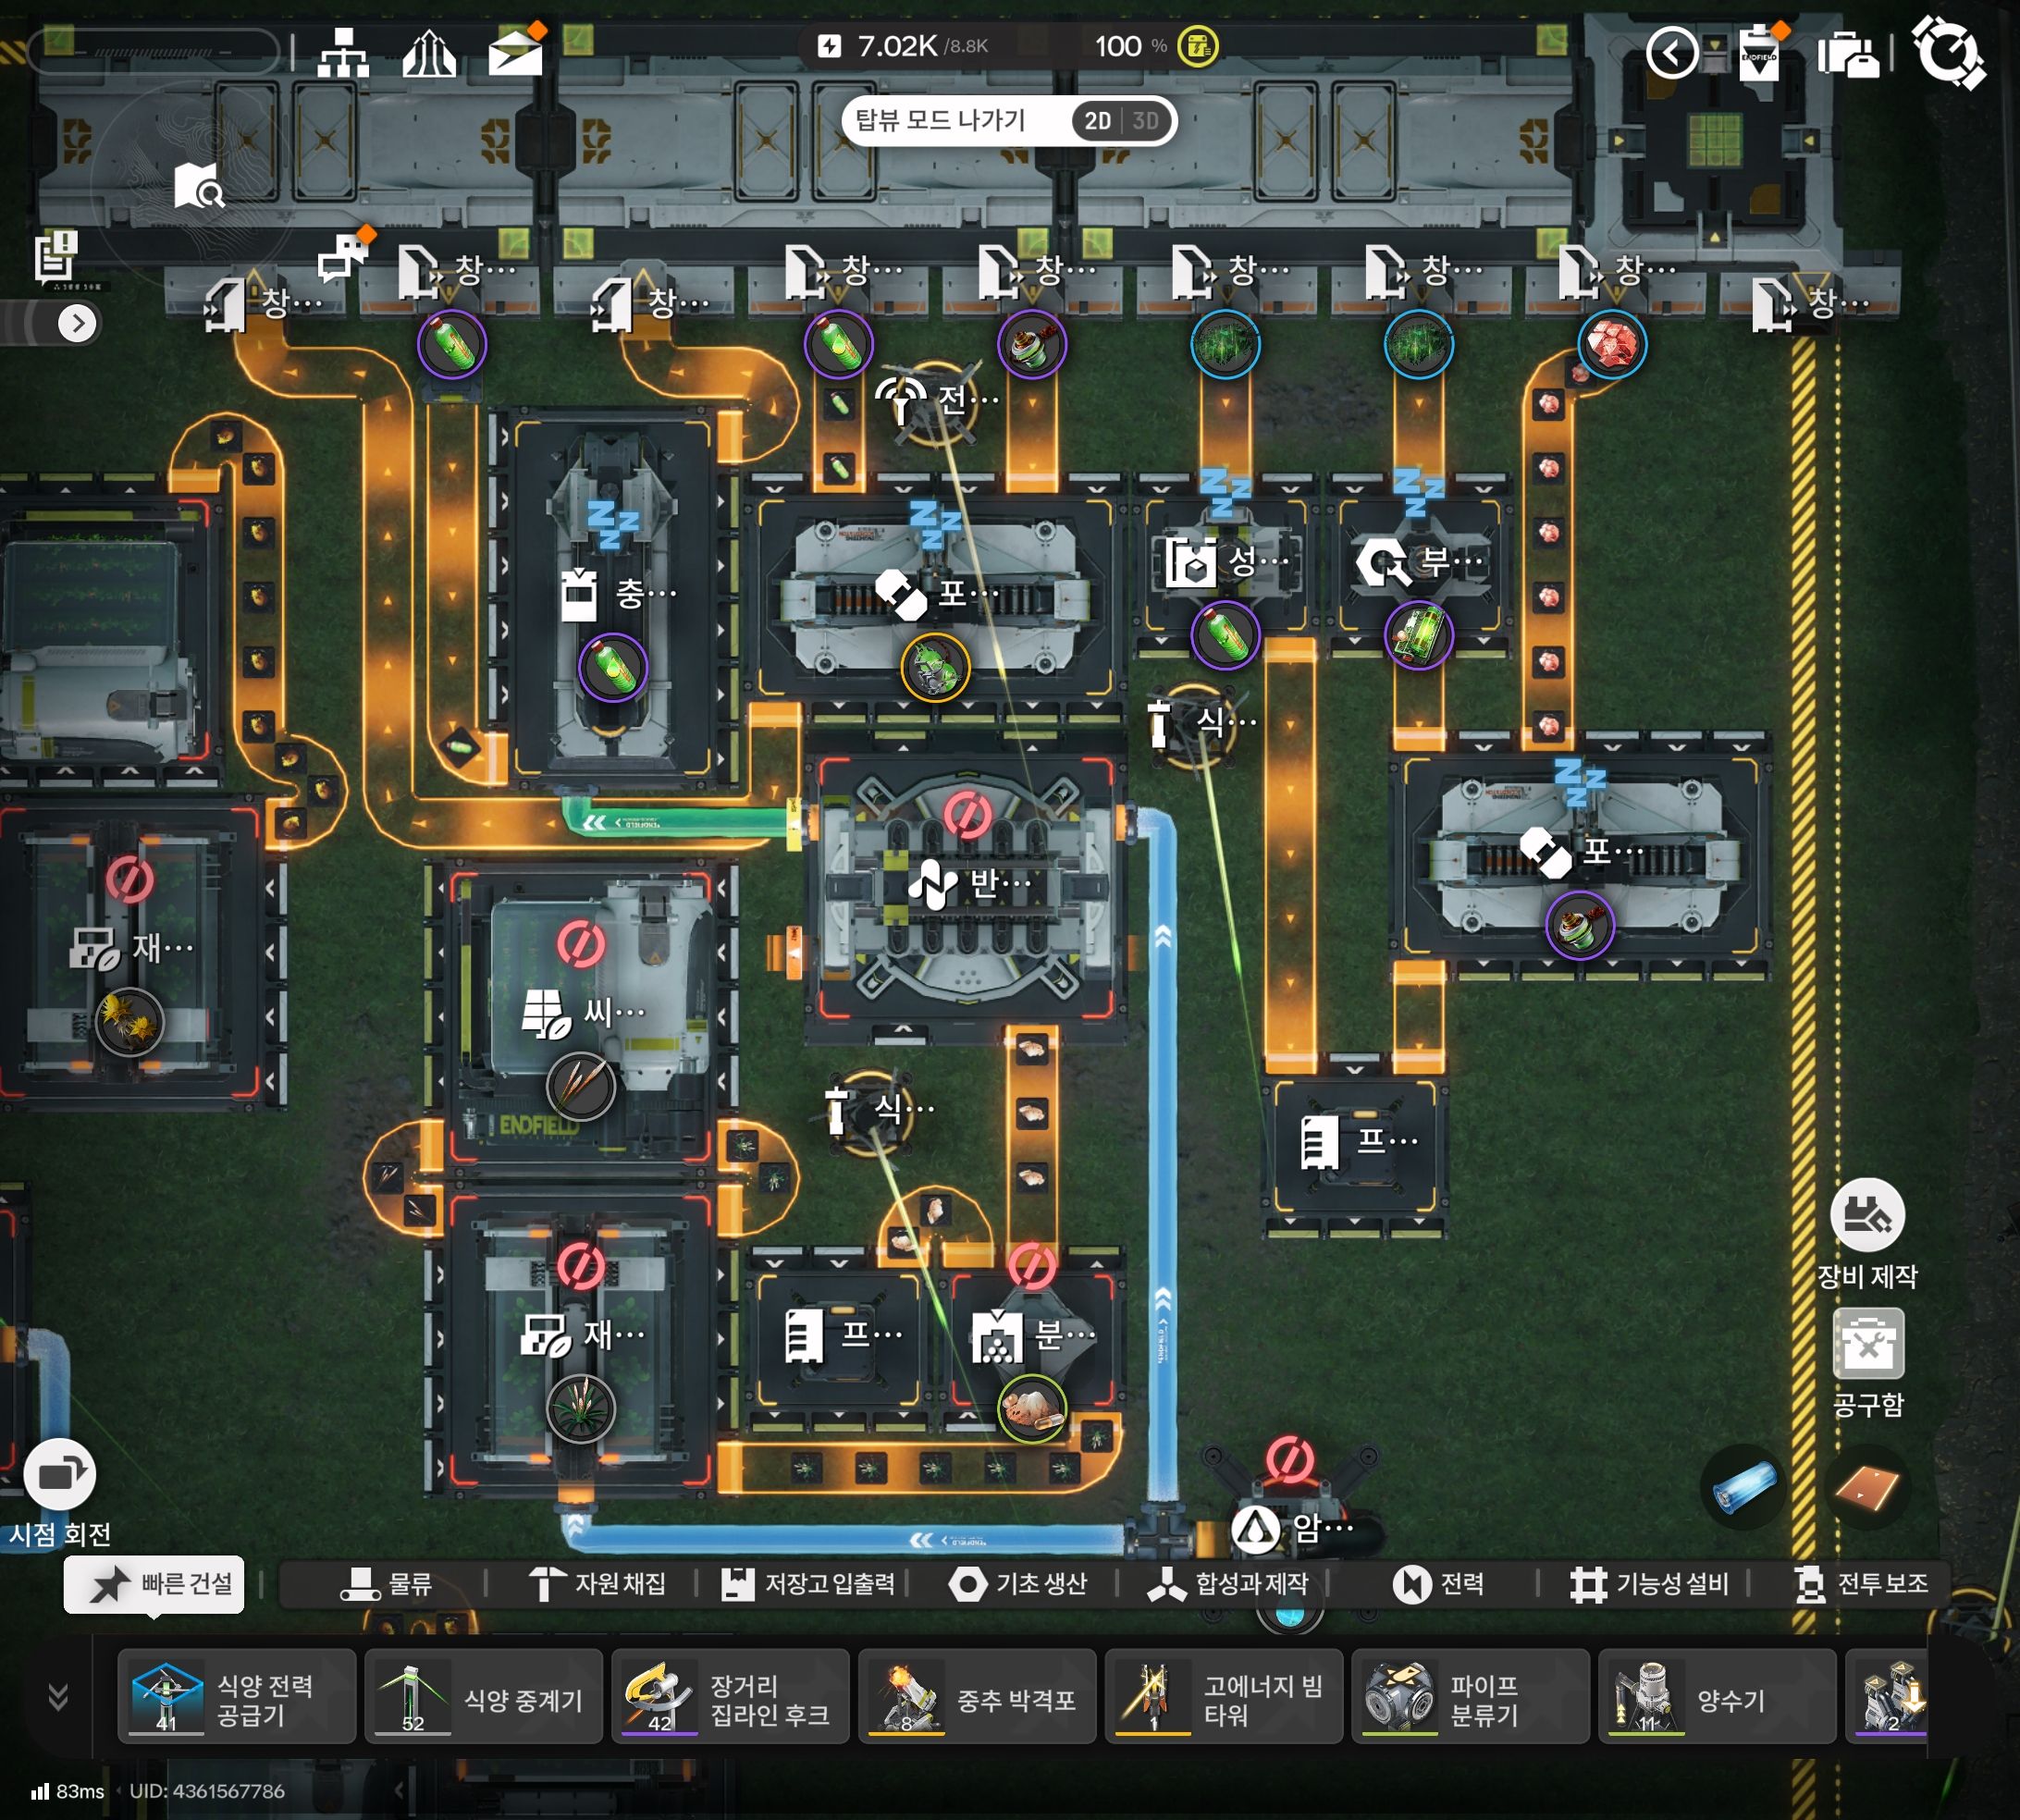Screen dimensions: 2020x1820
Task: Switch to 2D view mode
Action: point(1097,121)
